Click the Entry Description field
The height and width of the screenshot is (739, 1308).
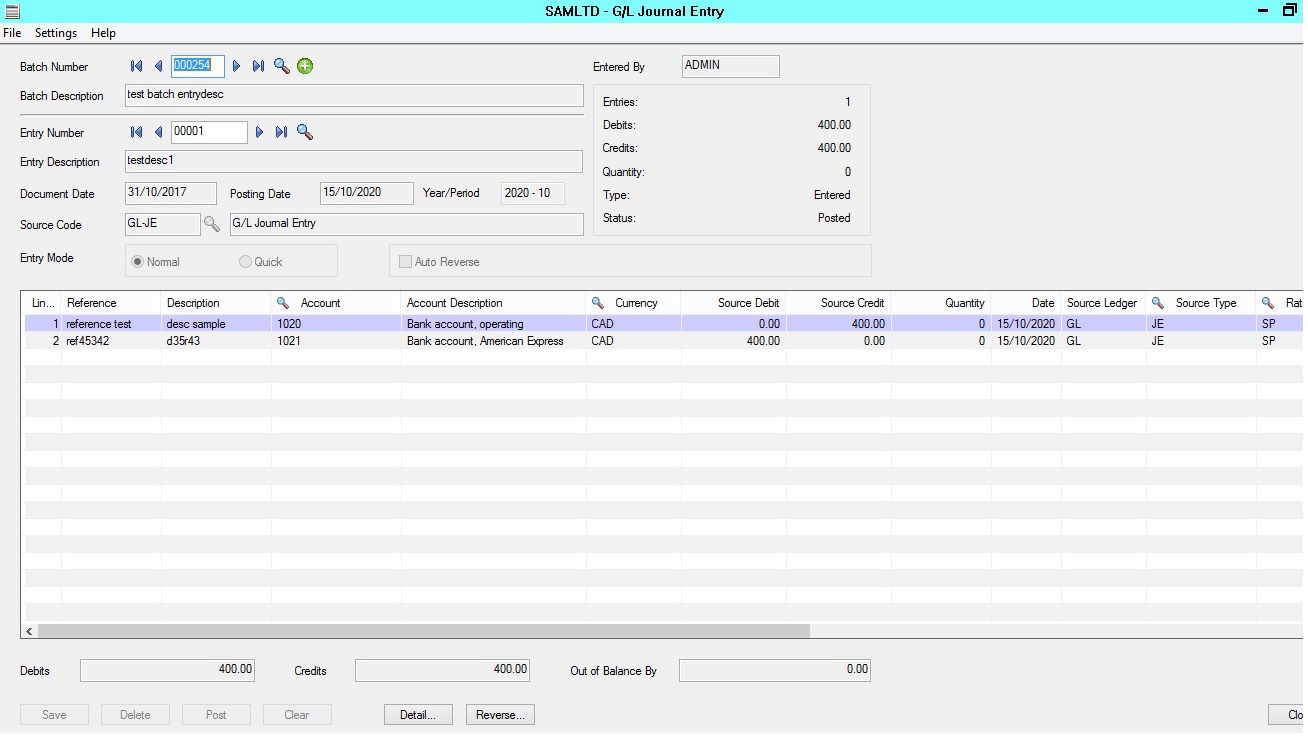coord(354,161)
